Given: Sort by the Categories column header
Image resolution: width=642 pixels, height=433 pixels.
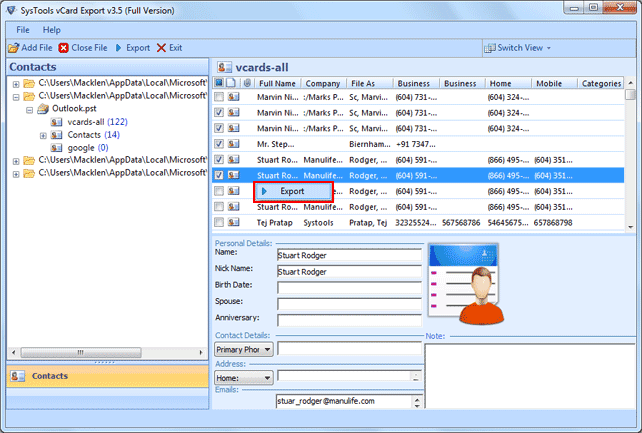Looking at the screenshot, I should 601,83.
